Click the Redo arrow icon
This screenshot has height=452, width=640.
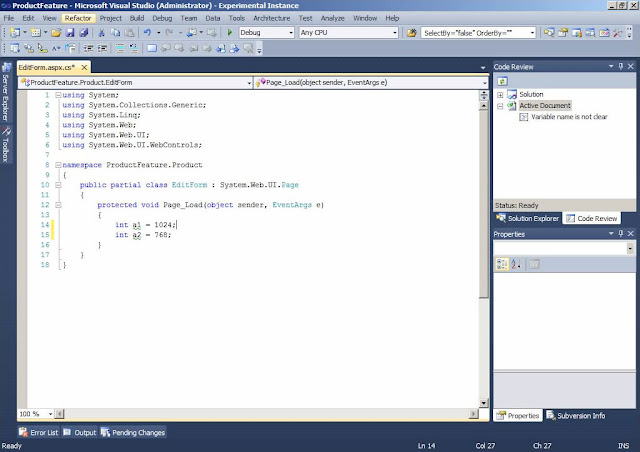point(169,33)
